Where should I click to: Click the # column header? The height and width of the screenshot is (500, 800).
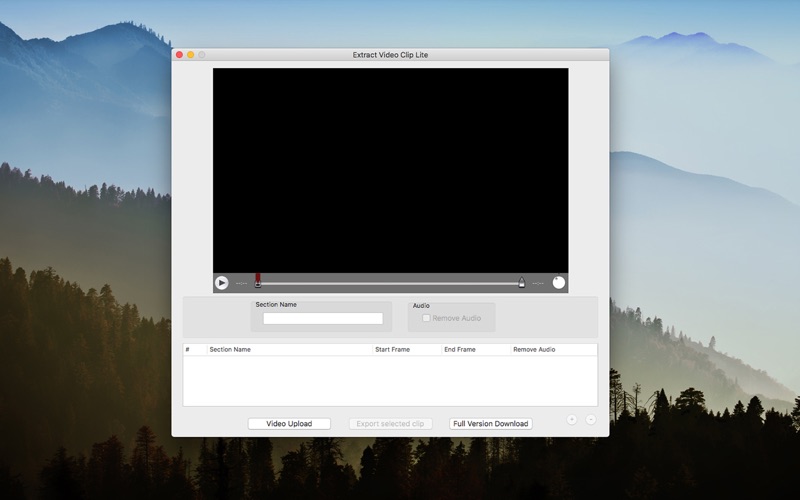coord(194,350)
